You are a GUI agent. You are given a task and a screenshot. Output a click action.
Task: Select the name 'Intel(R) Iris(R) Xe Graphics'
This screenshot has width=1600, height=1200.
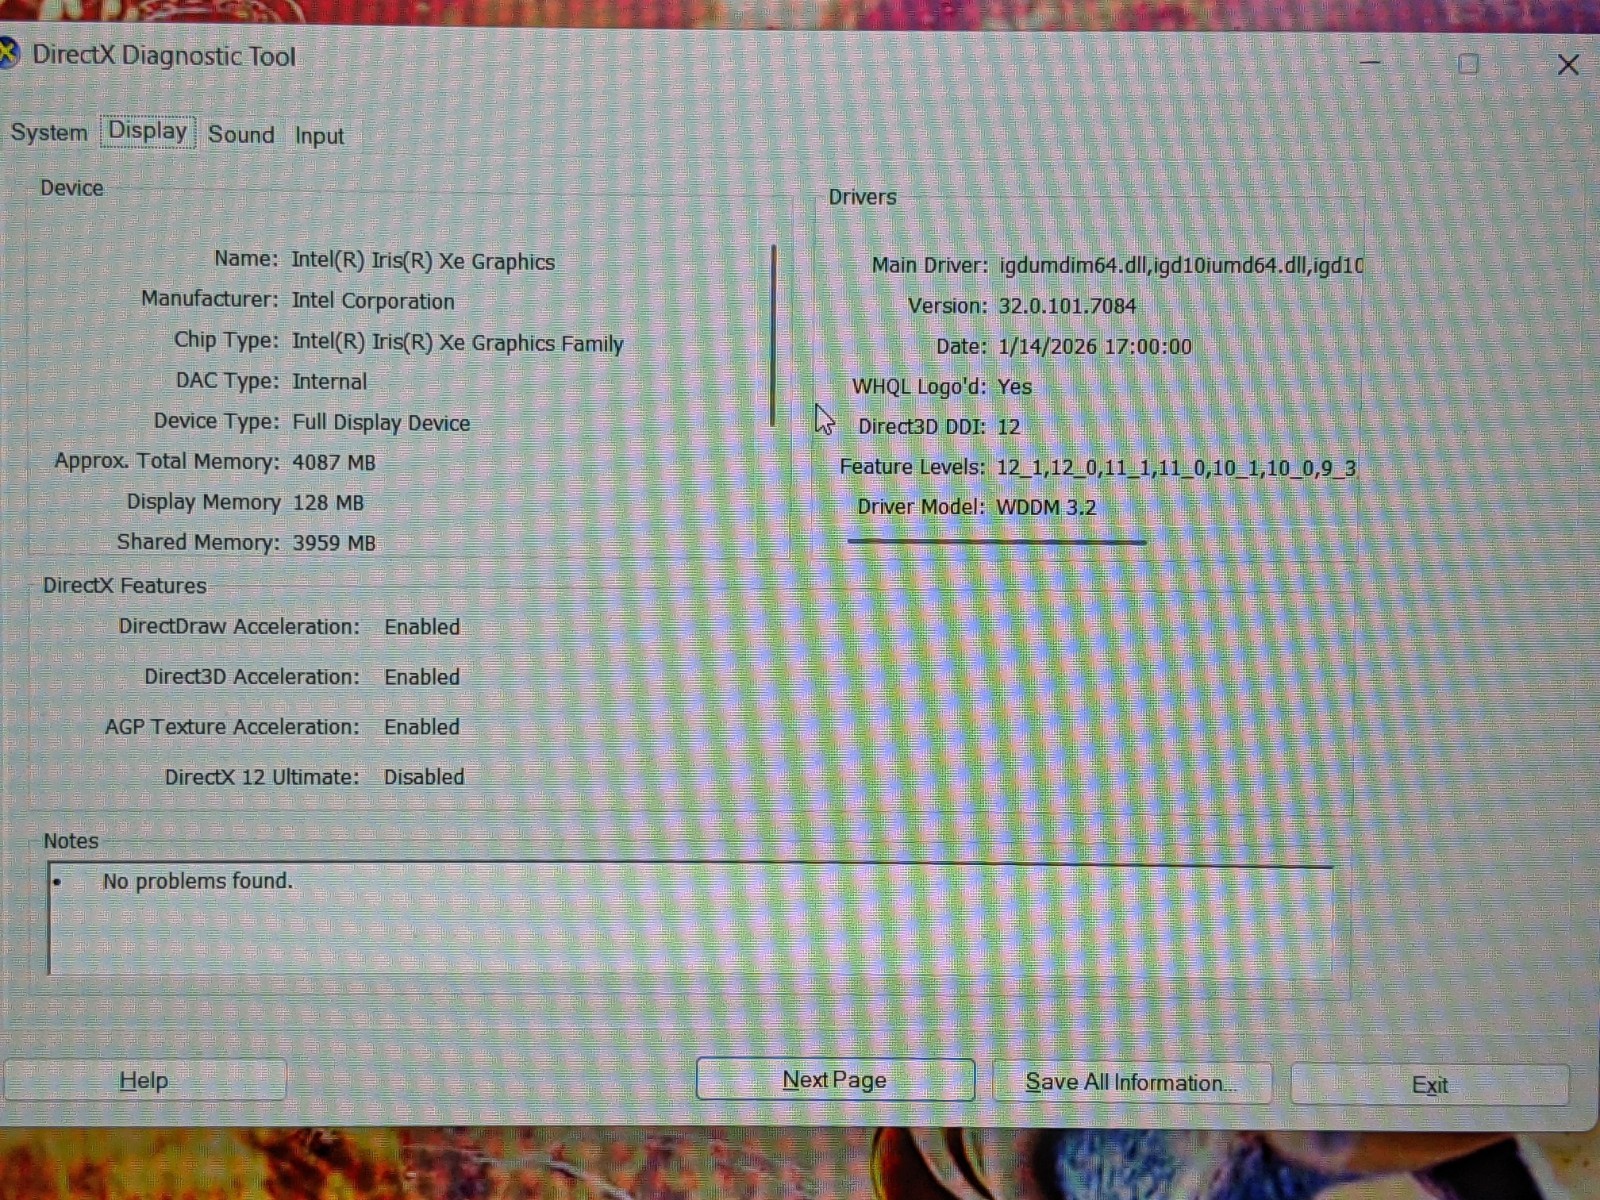[x=423, y=261]
